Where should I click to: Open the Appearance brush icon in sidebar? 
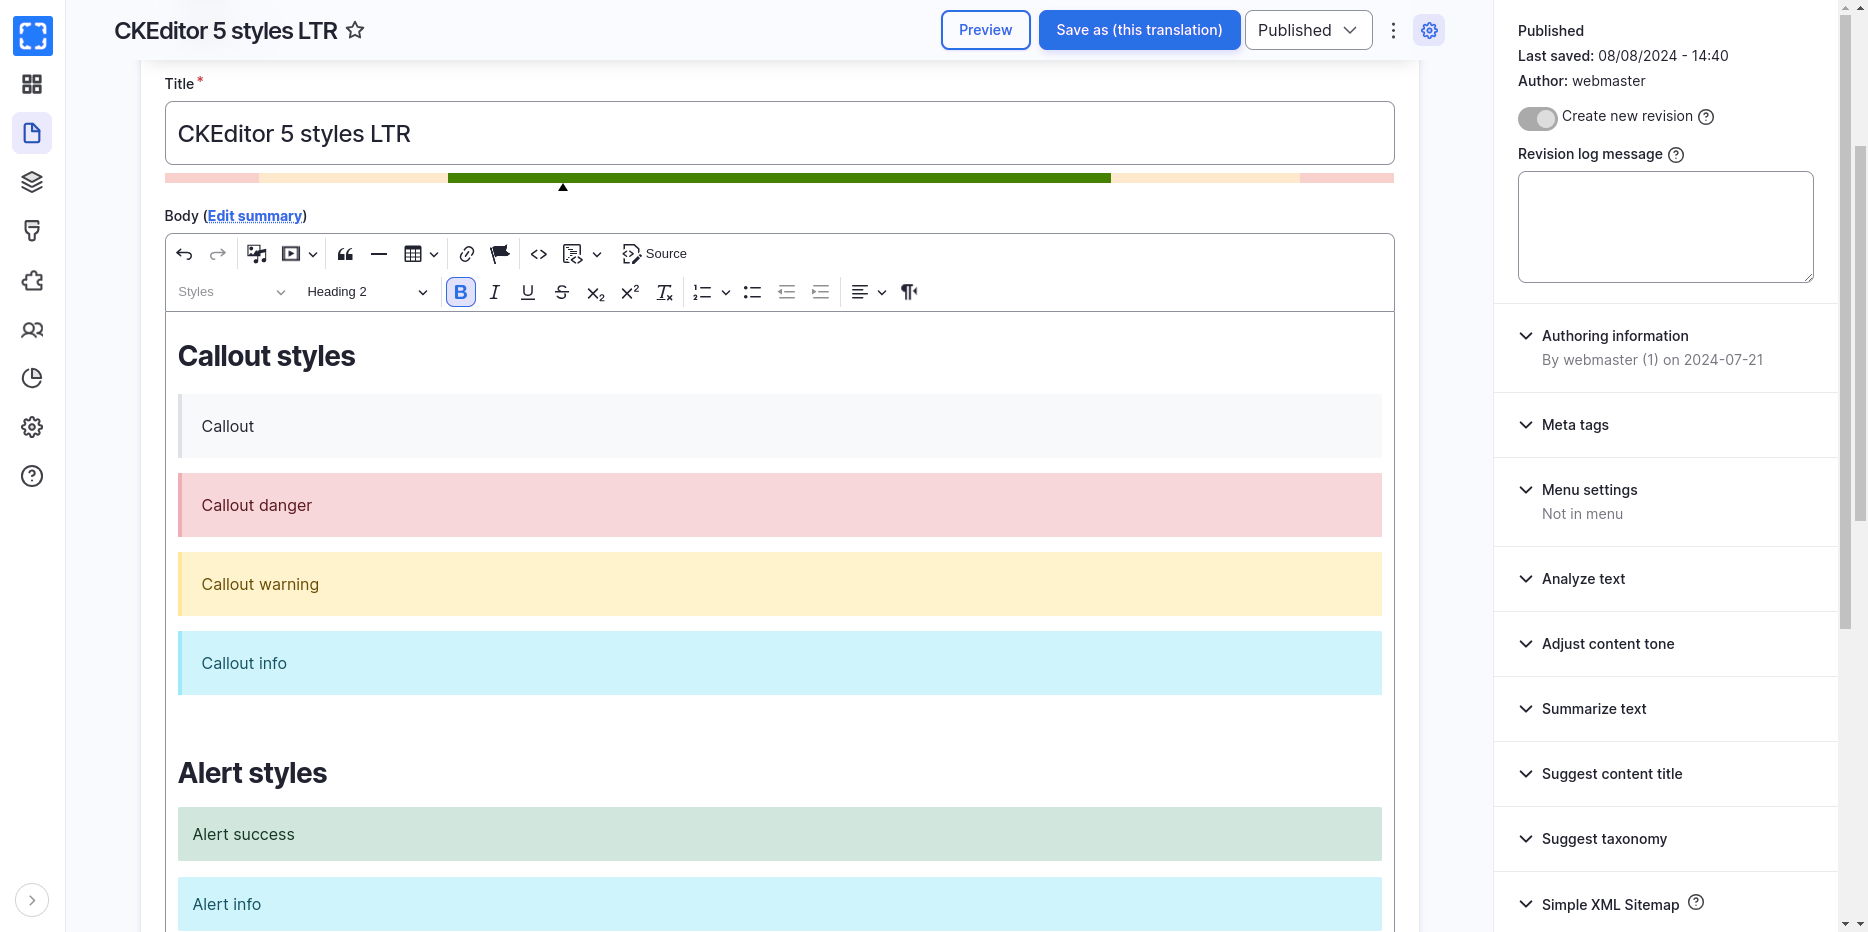[x=32, y=231]
